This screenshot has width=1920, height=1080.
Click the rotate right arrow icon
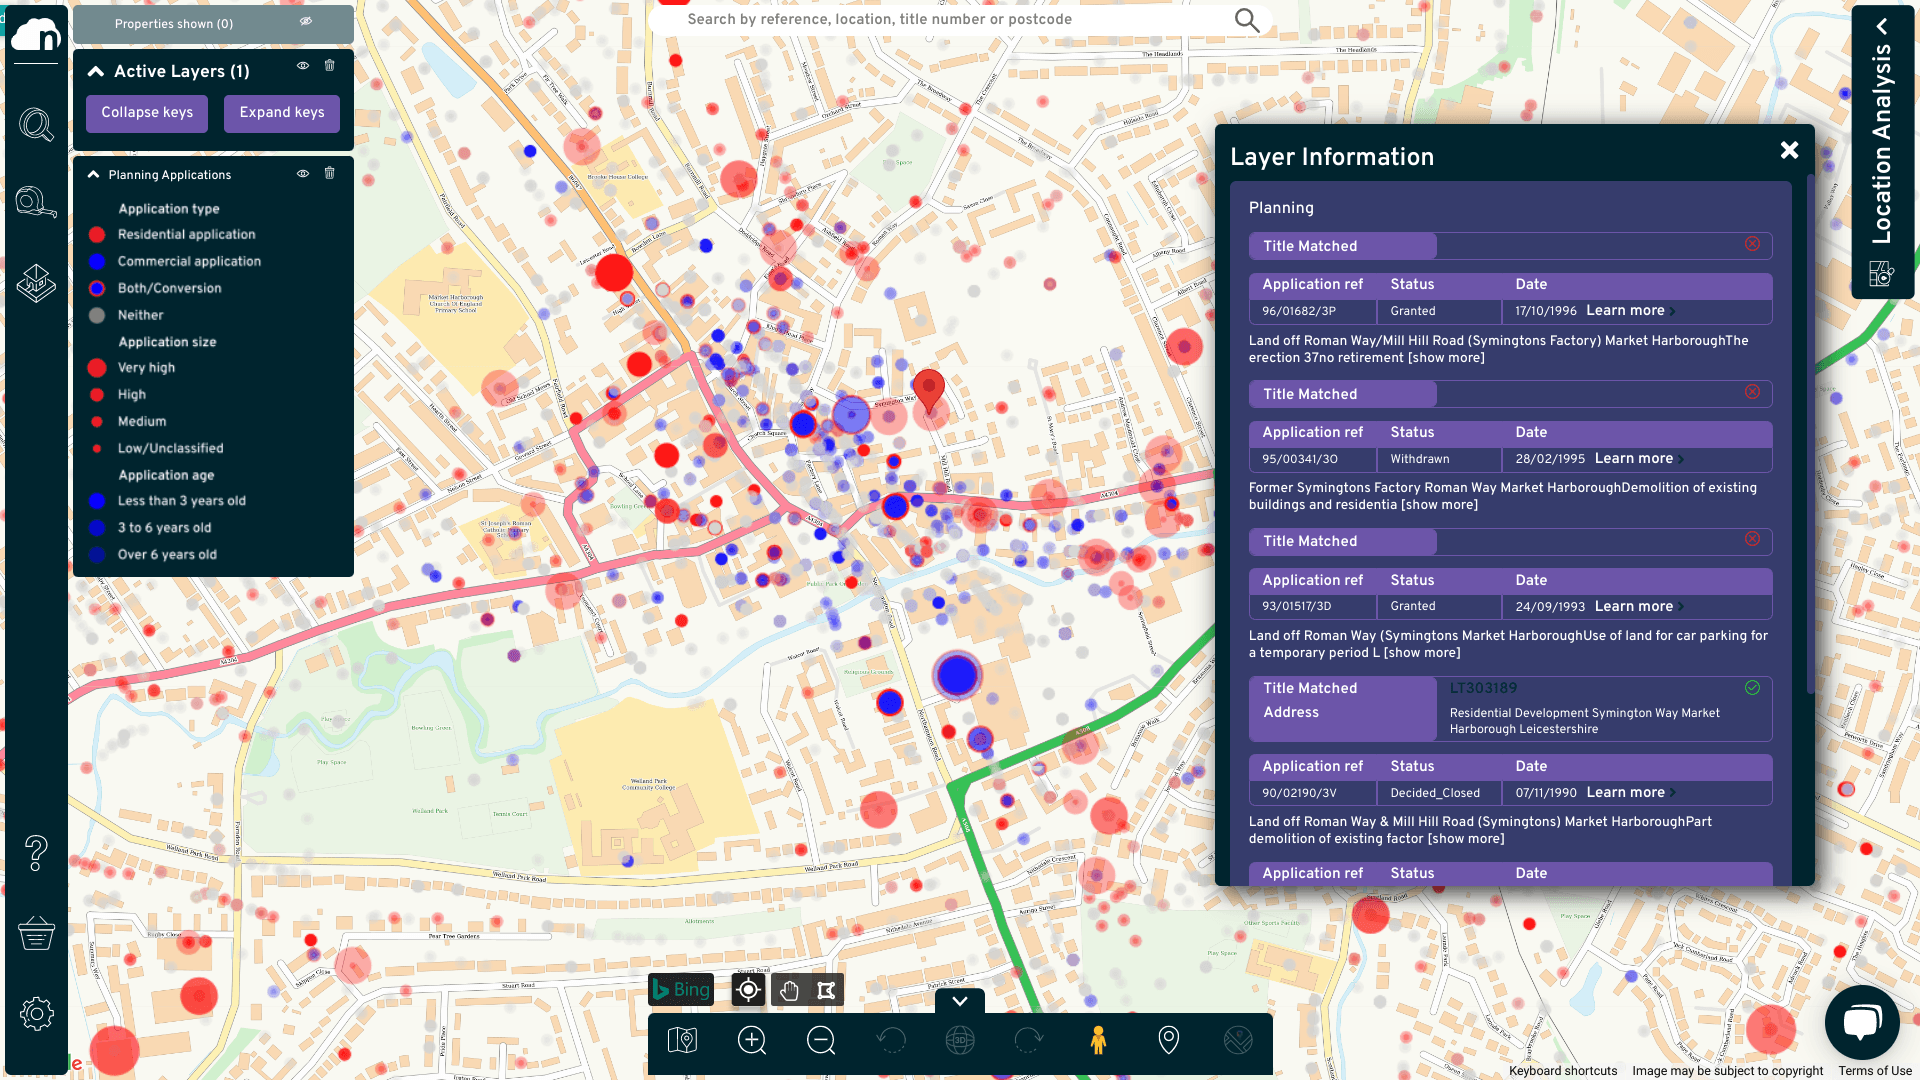pos(1029,1041)
